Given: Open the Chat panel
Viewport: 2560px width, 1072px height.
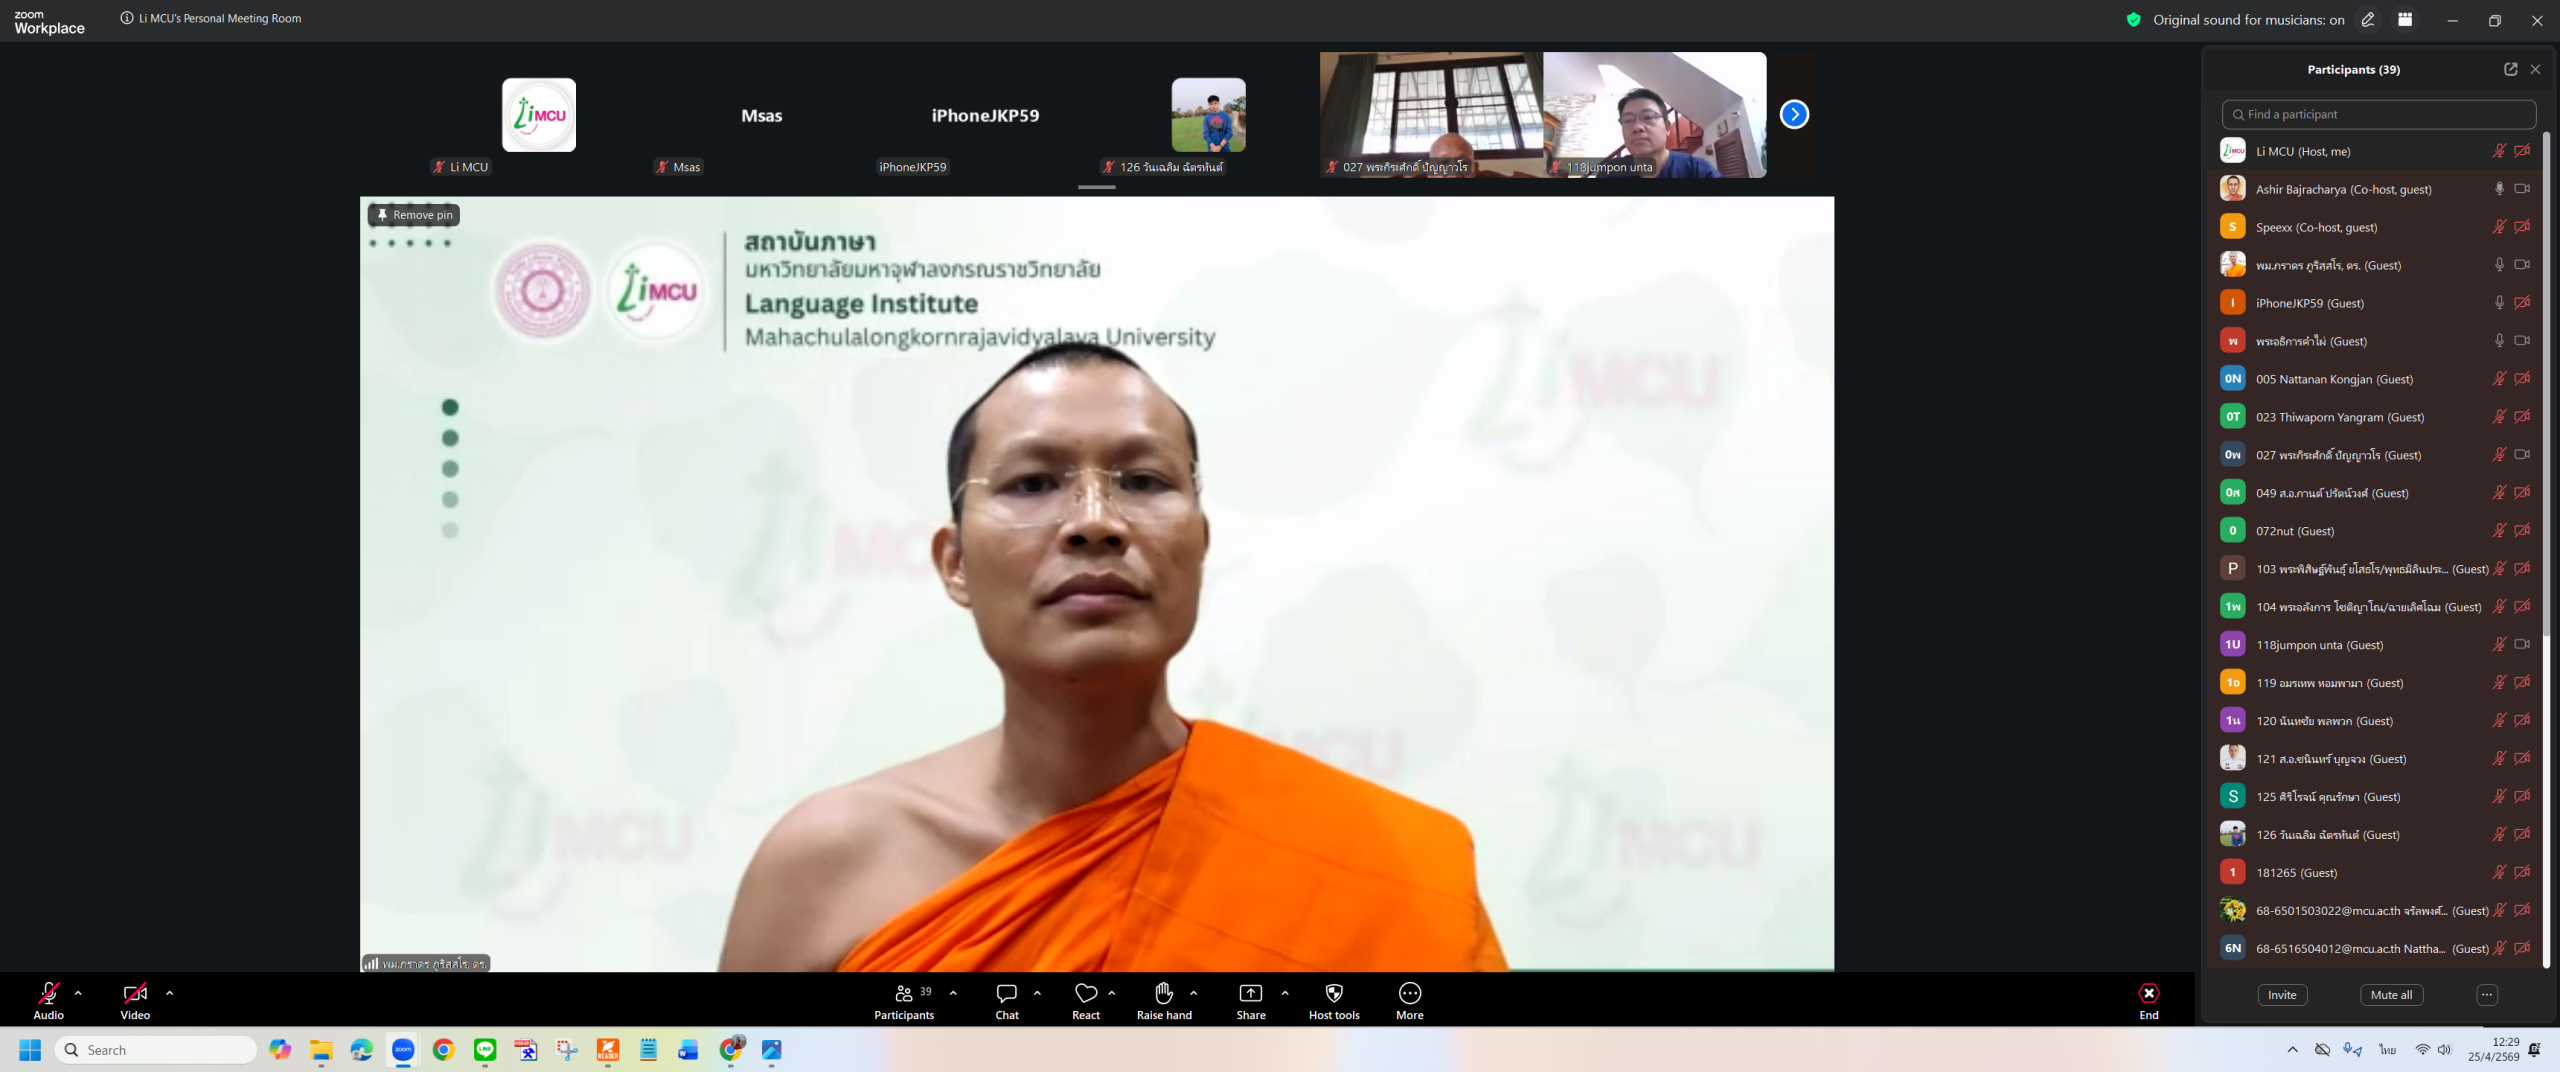Looking at the screenshot, I should 1006,1000.
